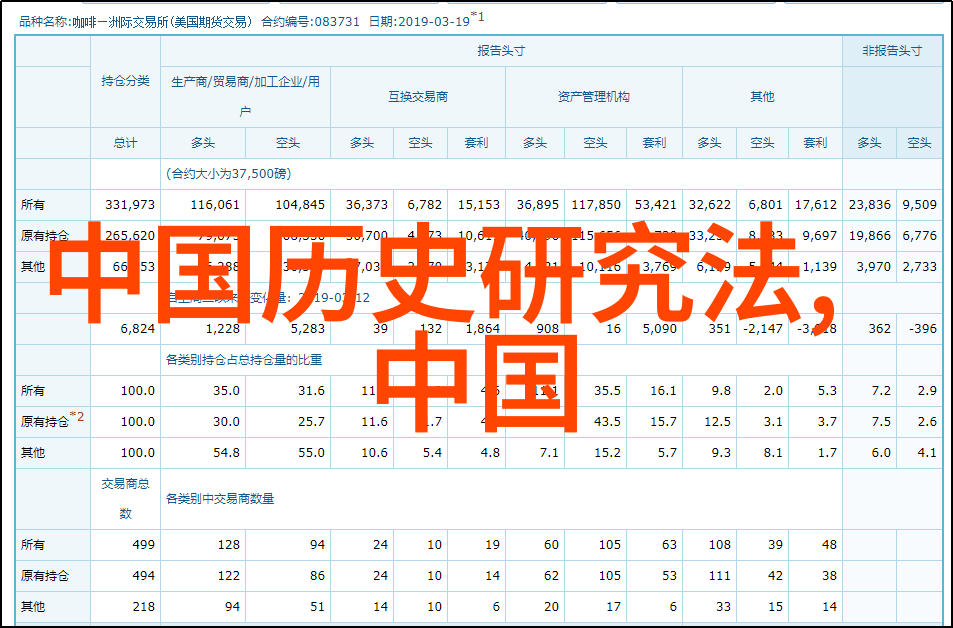Click the 生产商/贸易商/加工企业/用户 header
The height and width of the screenshot is (628, 953).
[x=245, y=96]
